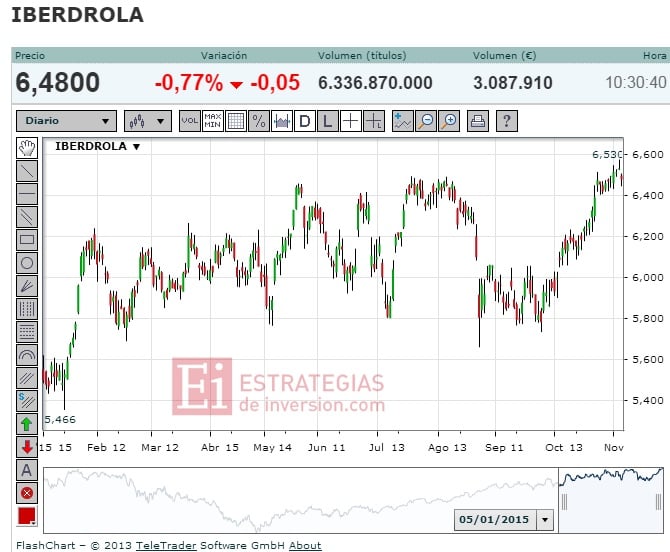Click the Variación column header

pos(224,56)
